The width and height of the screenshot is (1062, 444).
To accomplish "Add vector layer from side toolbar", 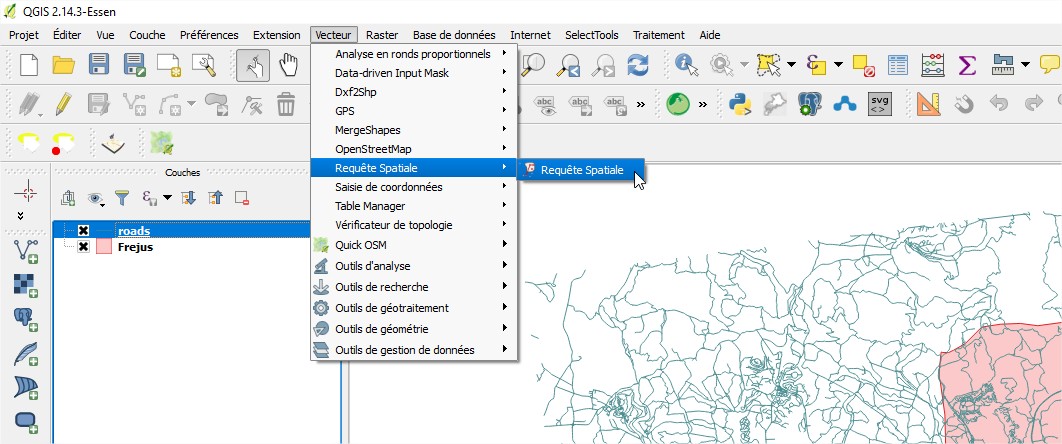I will click(x=26, y=250).
